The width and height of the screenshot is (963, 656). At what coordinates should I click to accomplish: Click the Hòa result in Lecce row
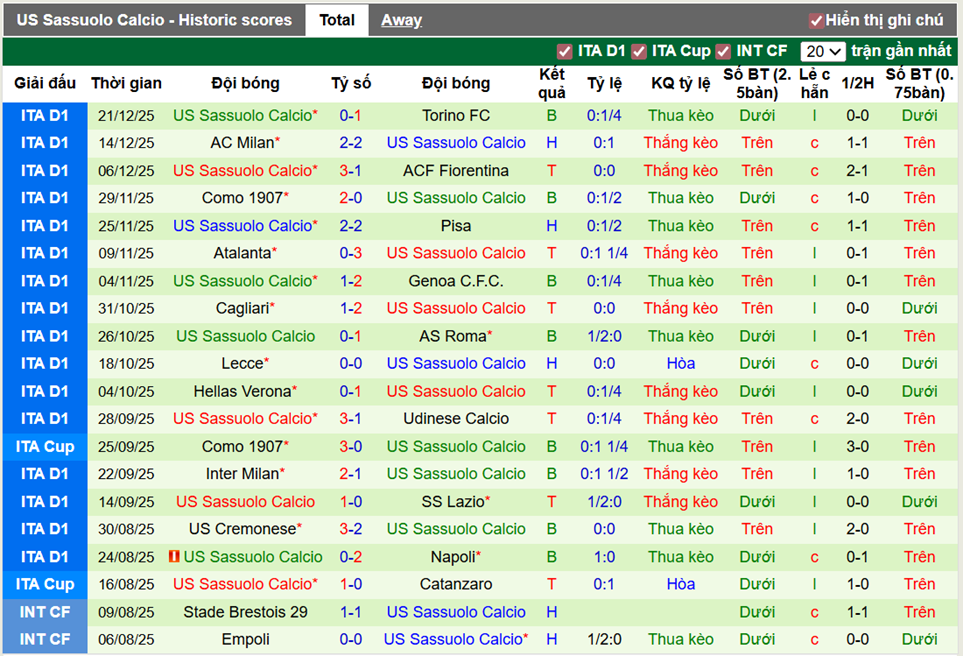tap(680, 364)
